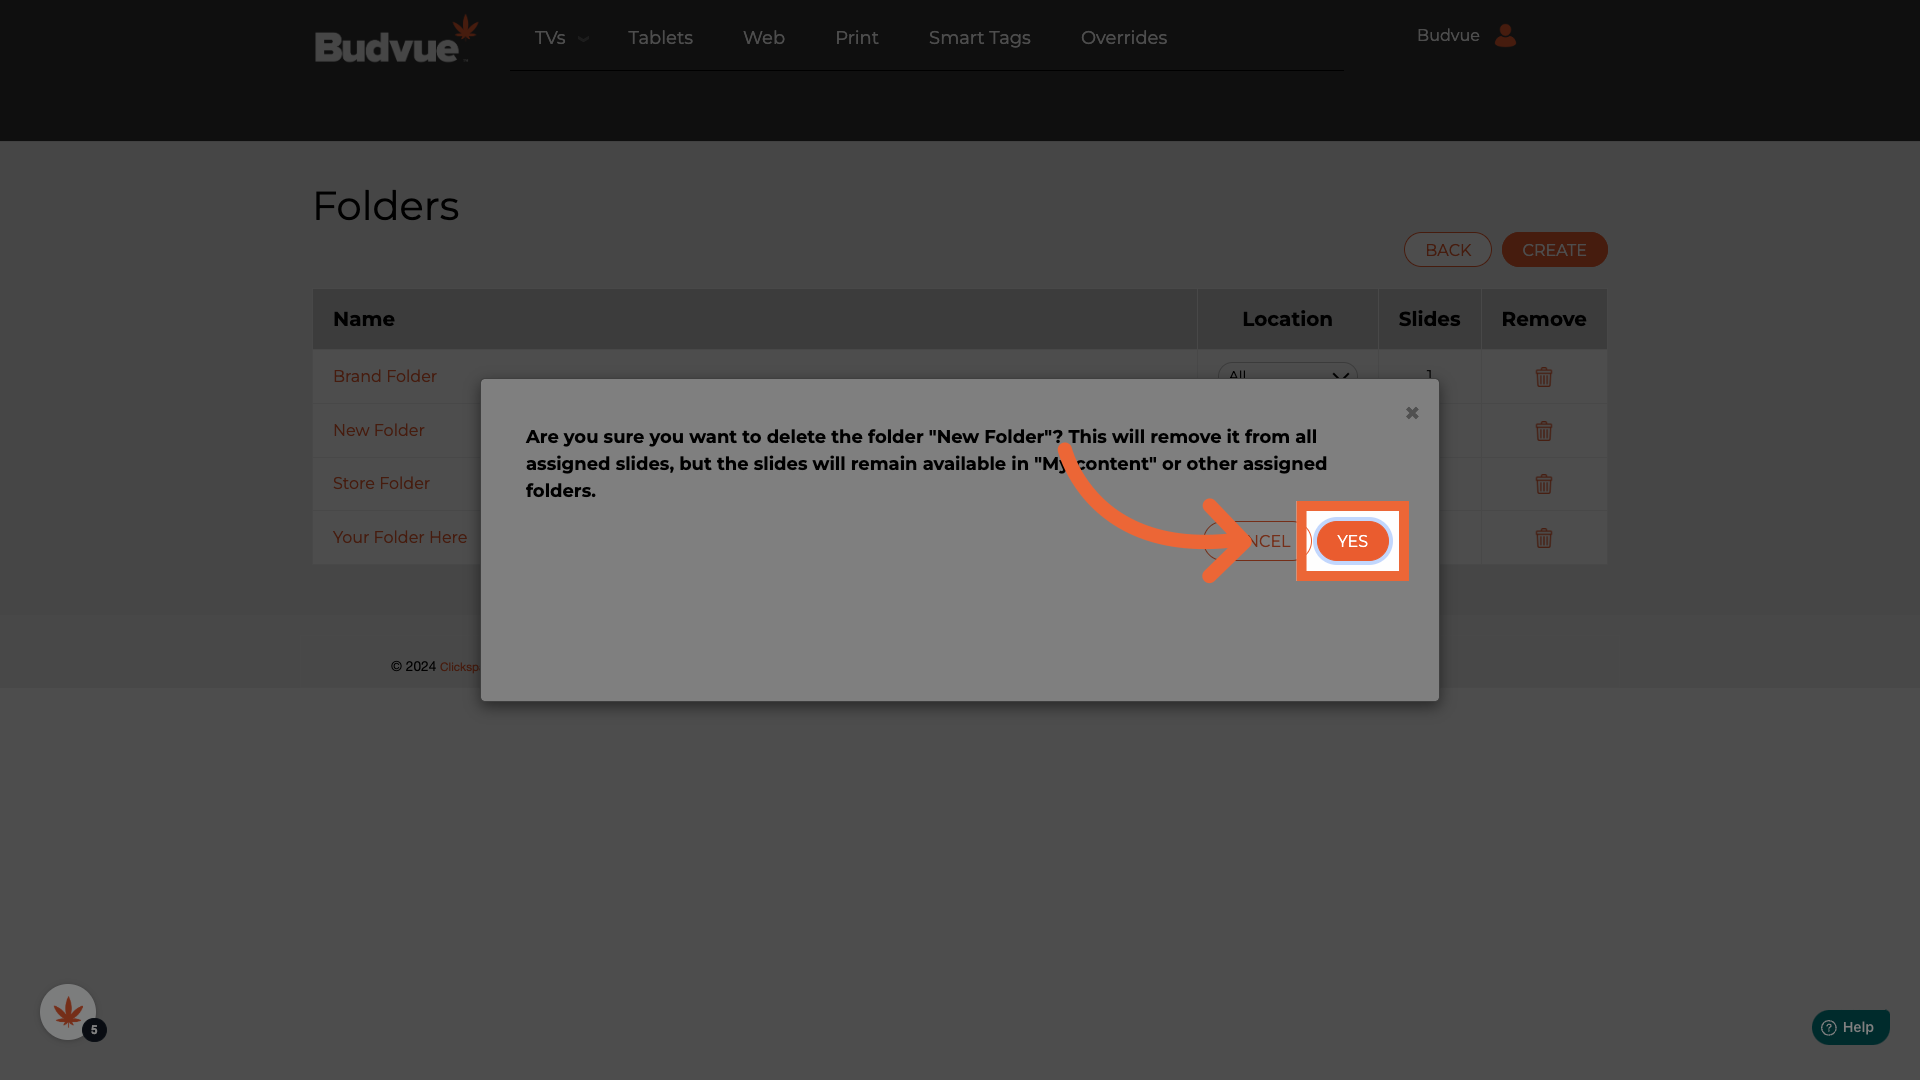Open Brand Folder location dropdown

pyautogui.click(x=1286, y=372)
